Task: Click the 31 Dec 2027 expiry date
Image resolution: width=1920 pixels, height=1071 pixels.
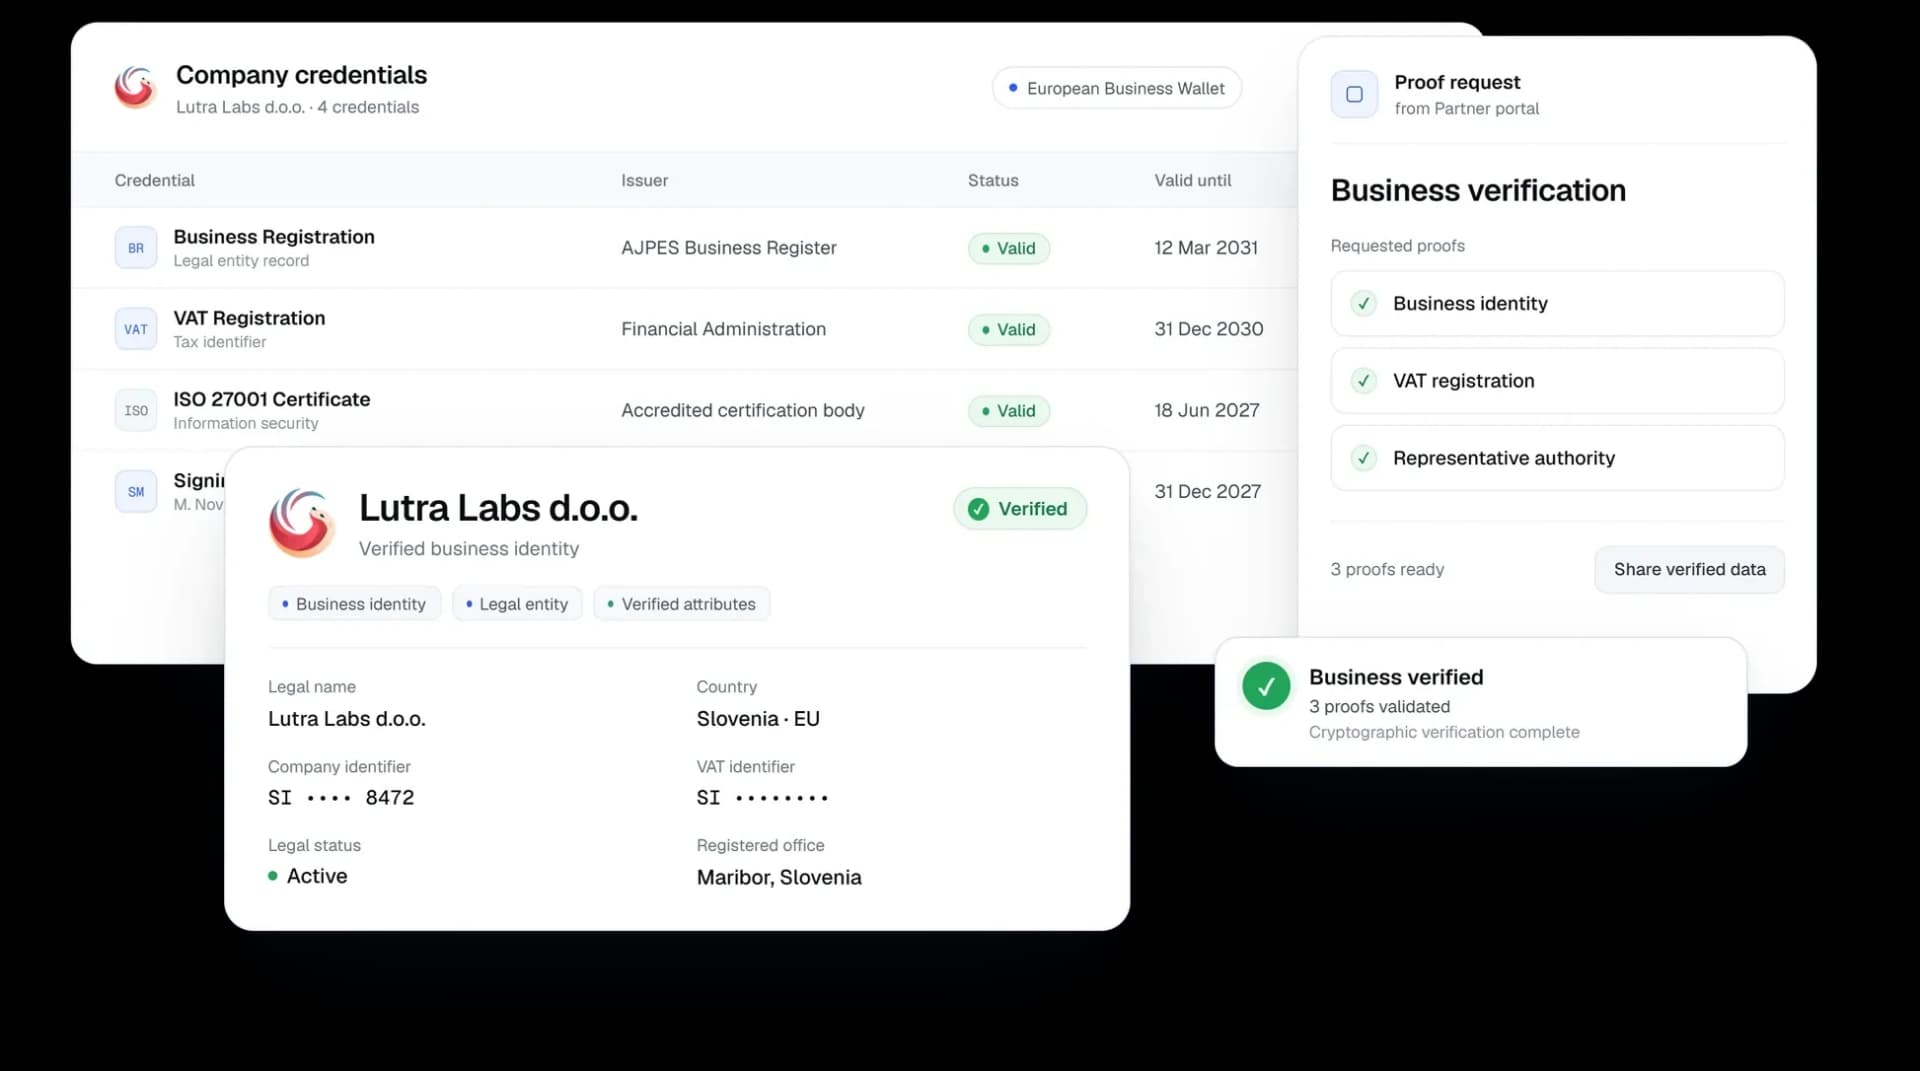Action: (x=1208, y=491)
